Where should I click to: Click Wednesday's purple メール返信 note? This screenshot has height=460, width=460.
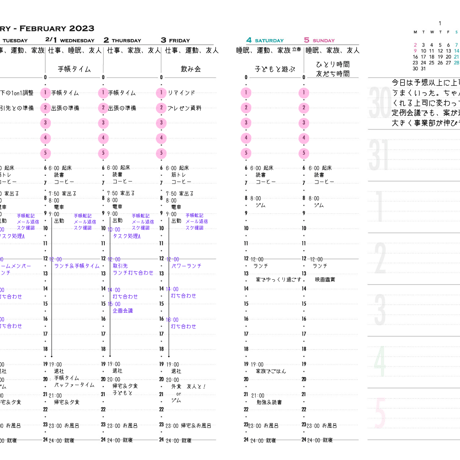coord(85,222)
